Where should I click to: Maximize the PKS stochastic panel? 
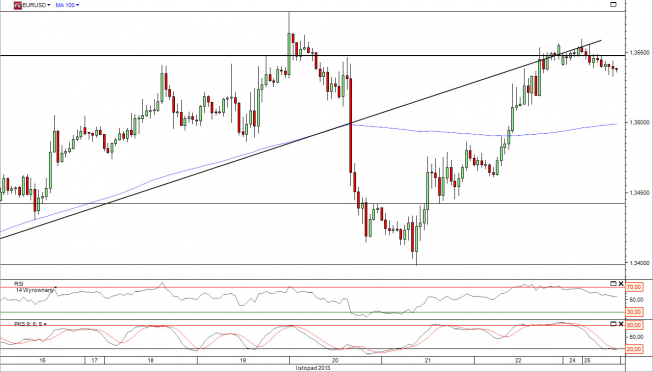tap(613, 324)
